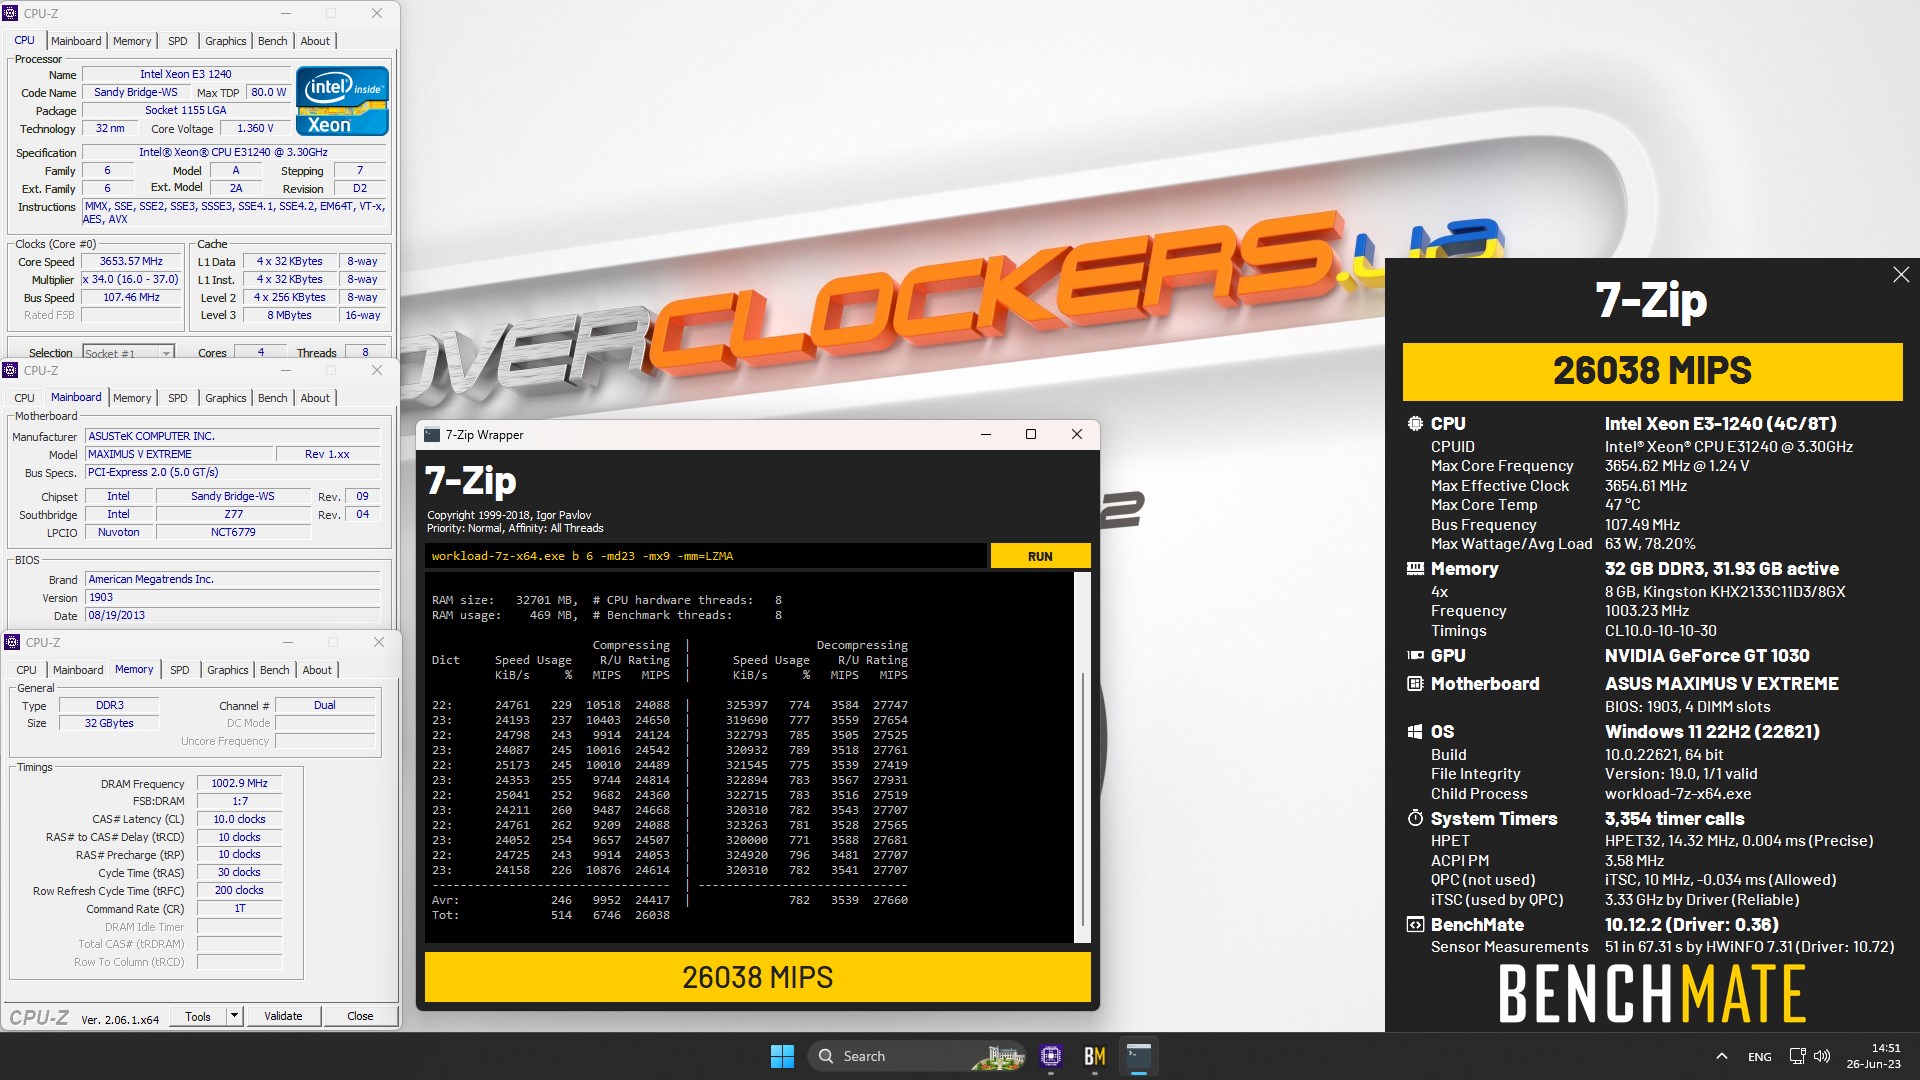Click the Memory Size 32 GBytes field
This screenshot has width=1920, height=1080.
click(108, 724)
